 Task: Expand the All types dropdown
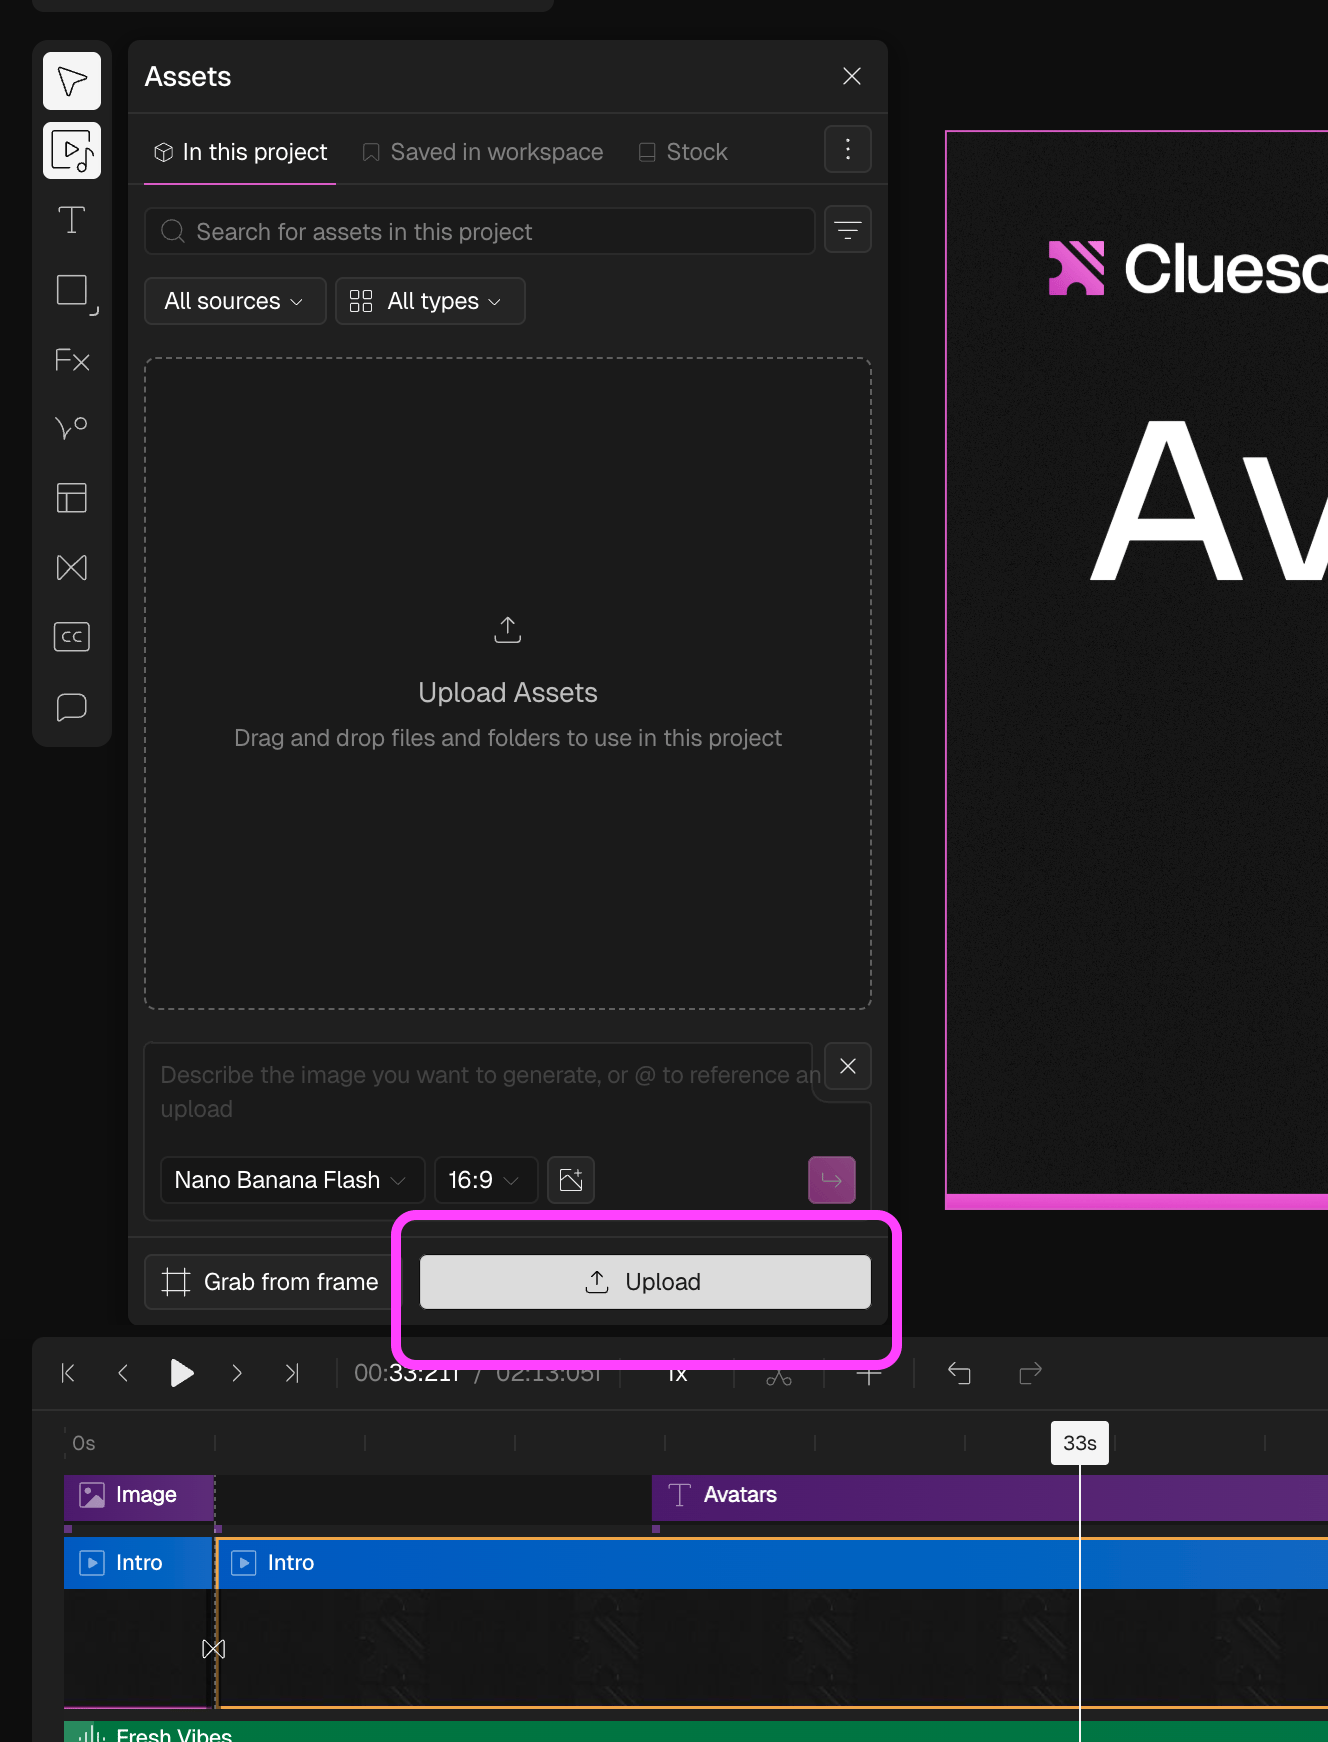pyautogui.click(x=430, y=301)
